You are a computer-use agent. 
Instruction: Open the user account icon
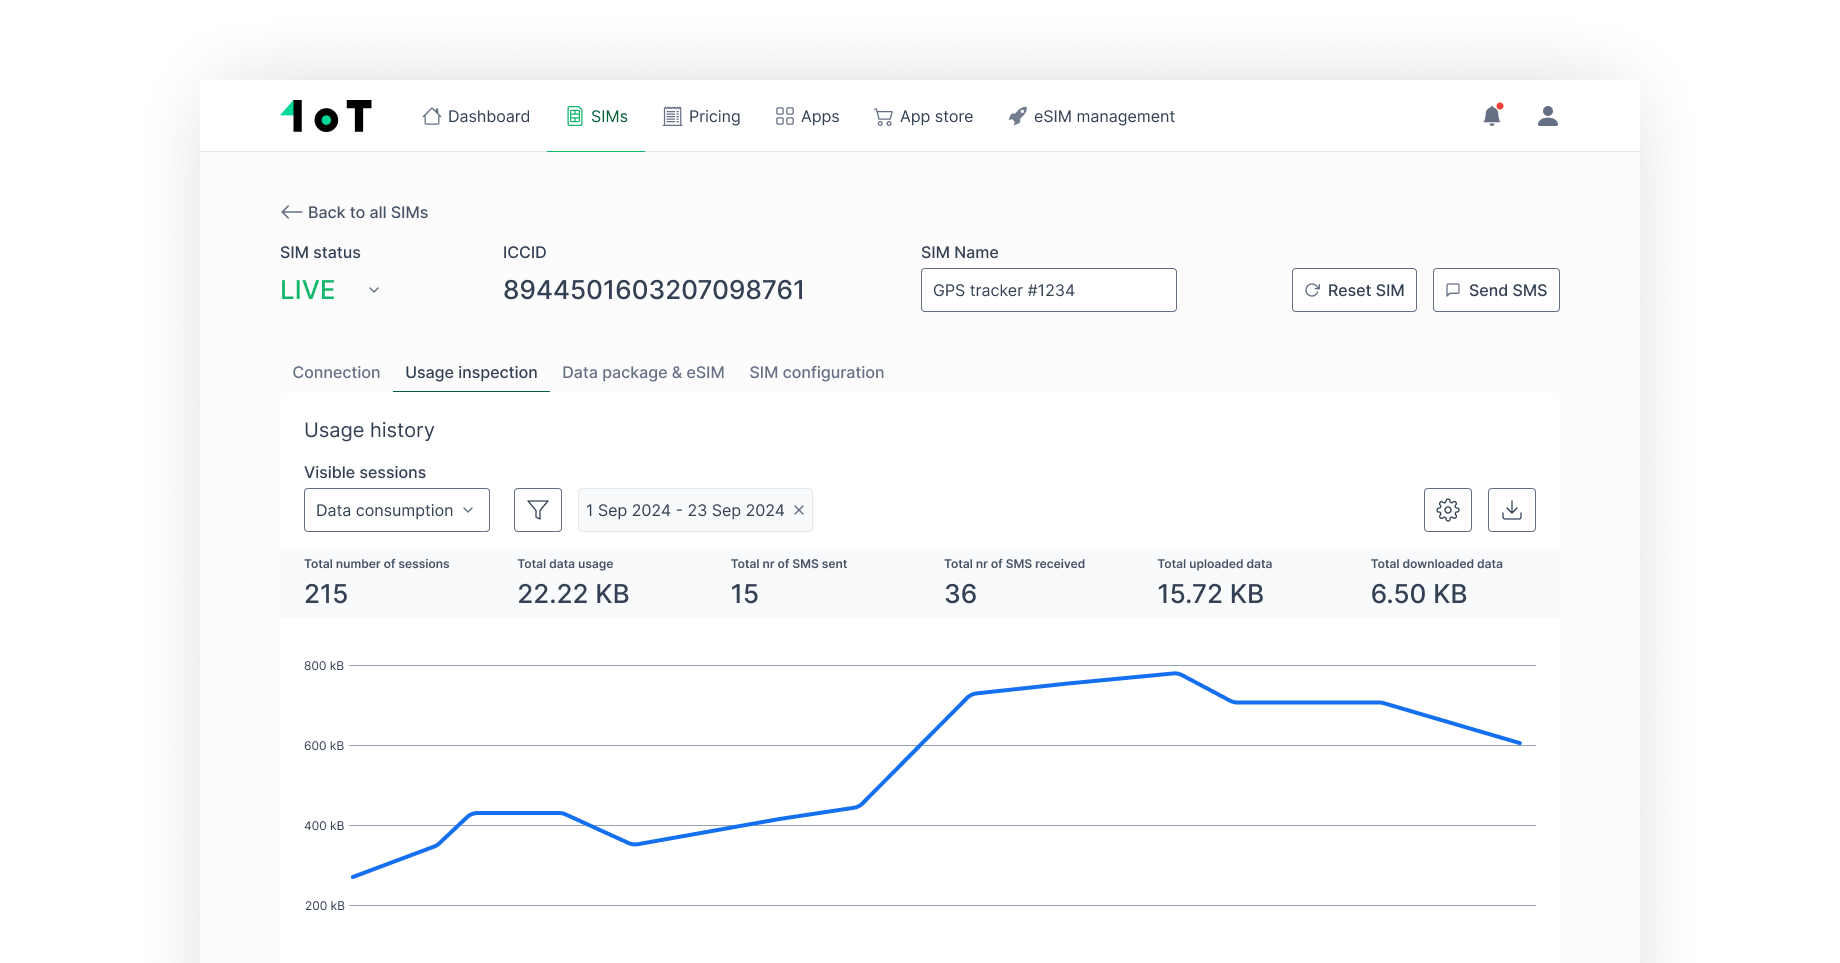(1548, 116)
